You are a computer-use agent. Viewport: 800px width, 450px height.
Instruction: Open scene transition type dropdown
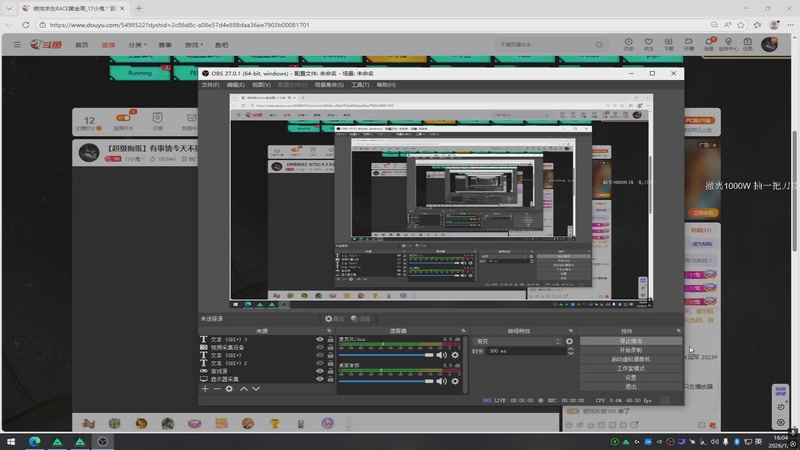518,341
